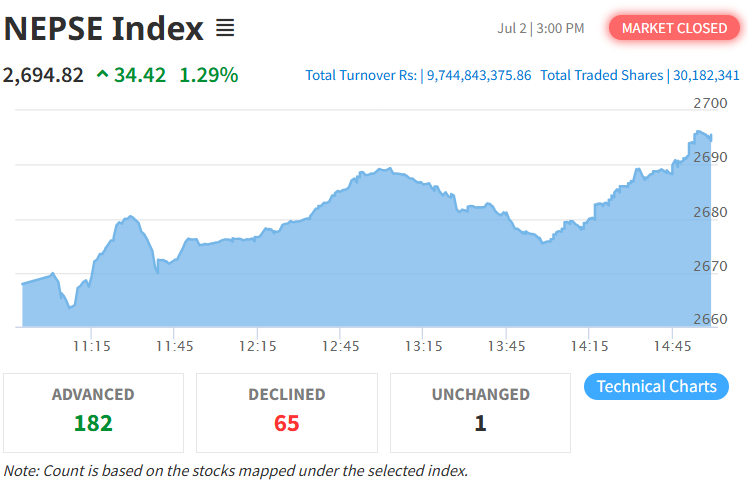Viewport: 748px width, 503px height.
Task: Click the 14:45 time axis label
Action: pyautogui.click(x=672, y=346)
